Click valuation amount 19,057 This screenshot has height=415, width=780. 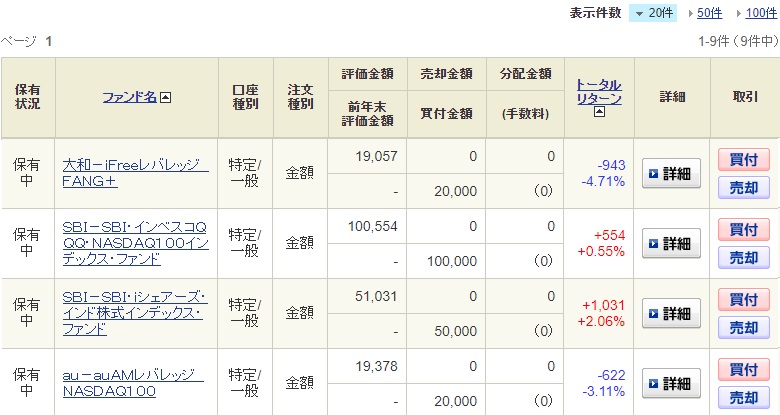[376, 156]
